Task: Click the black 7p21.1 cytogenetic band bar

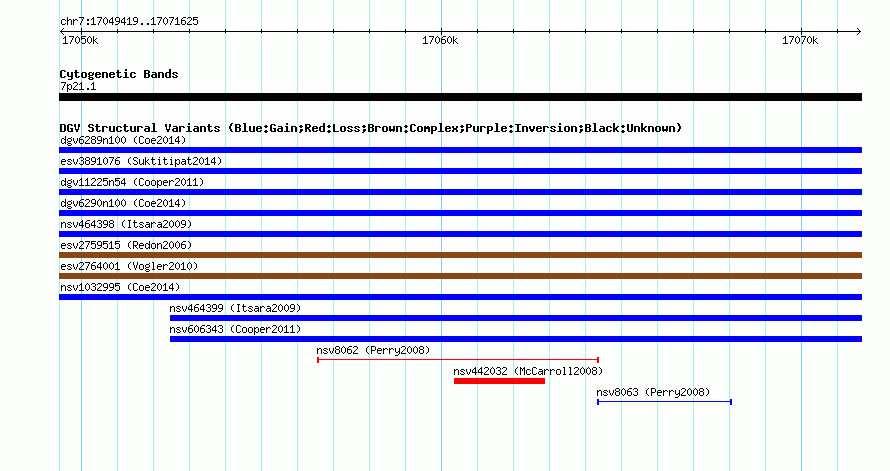Action: 460,97
